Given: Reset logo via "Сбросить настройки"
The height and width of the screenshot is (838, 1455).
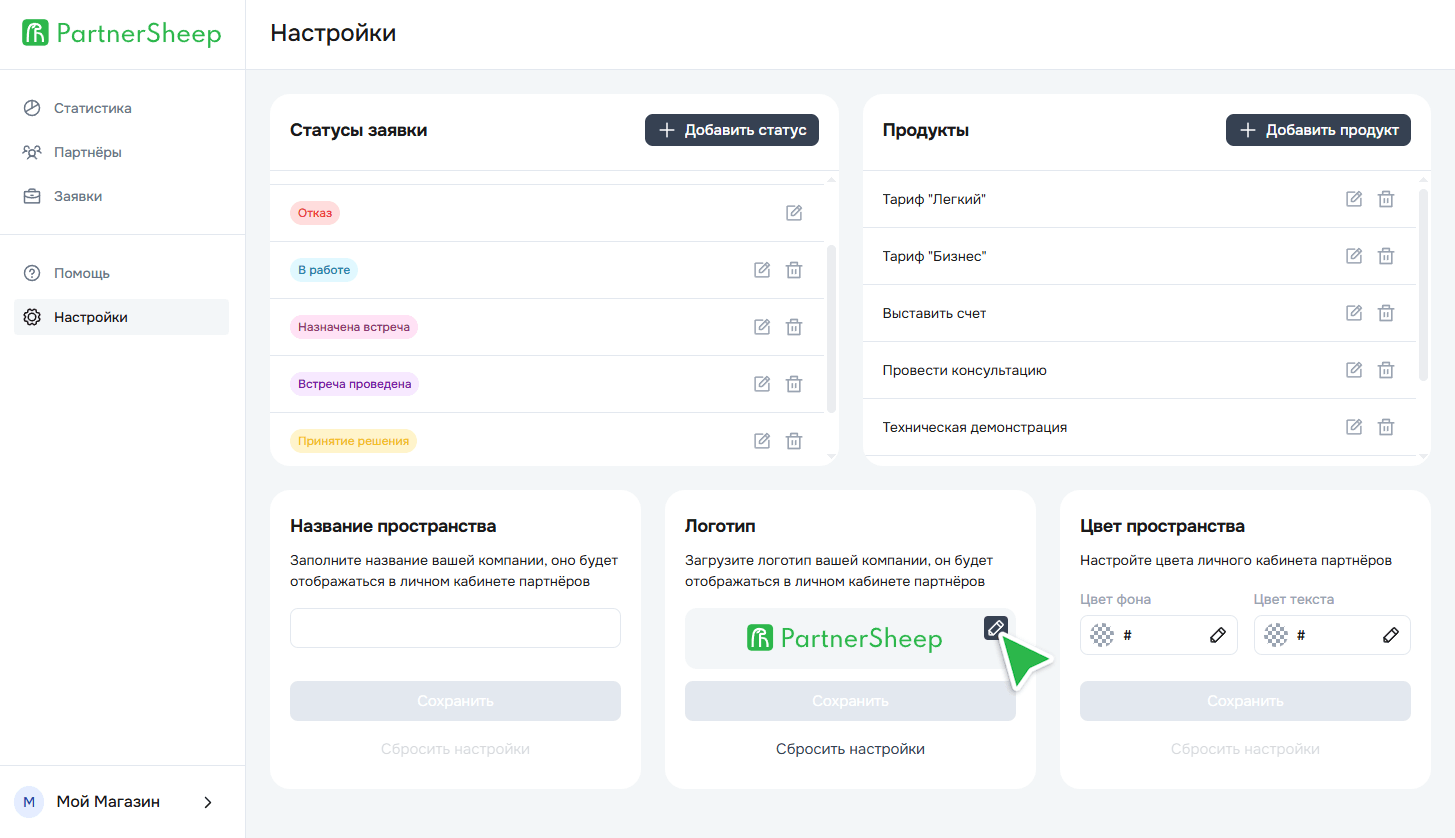Looking at the screenshot, I should (850, 749).
